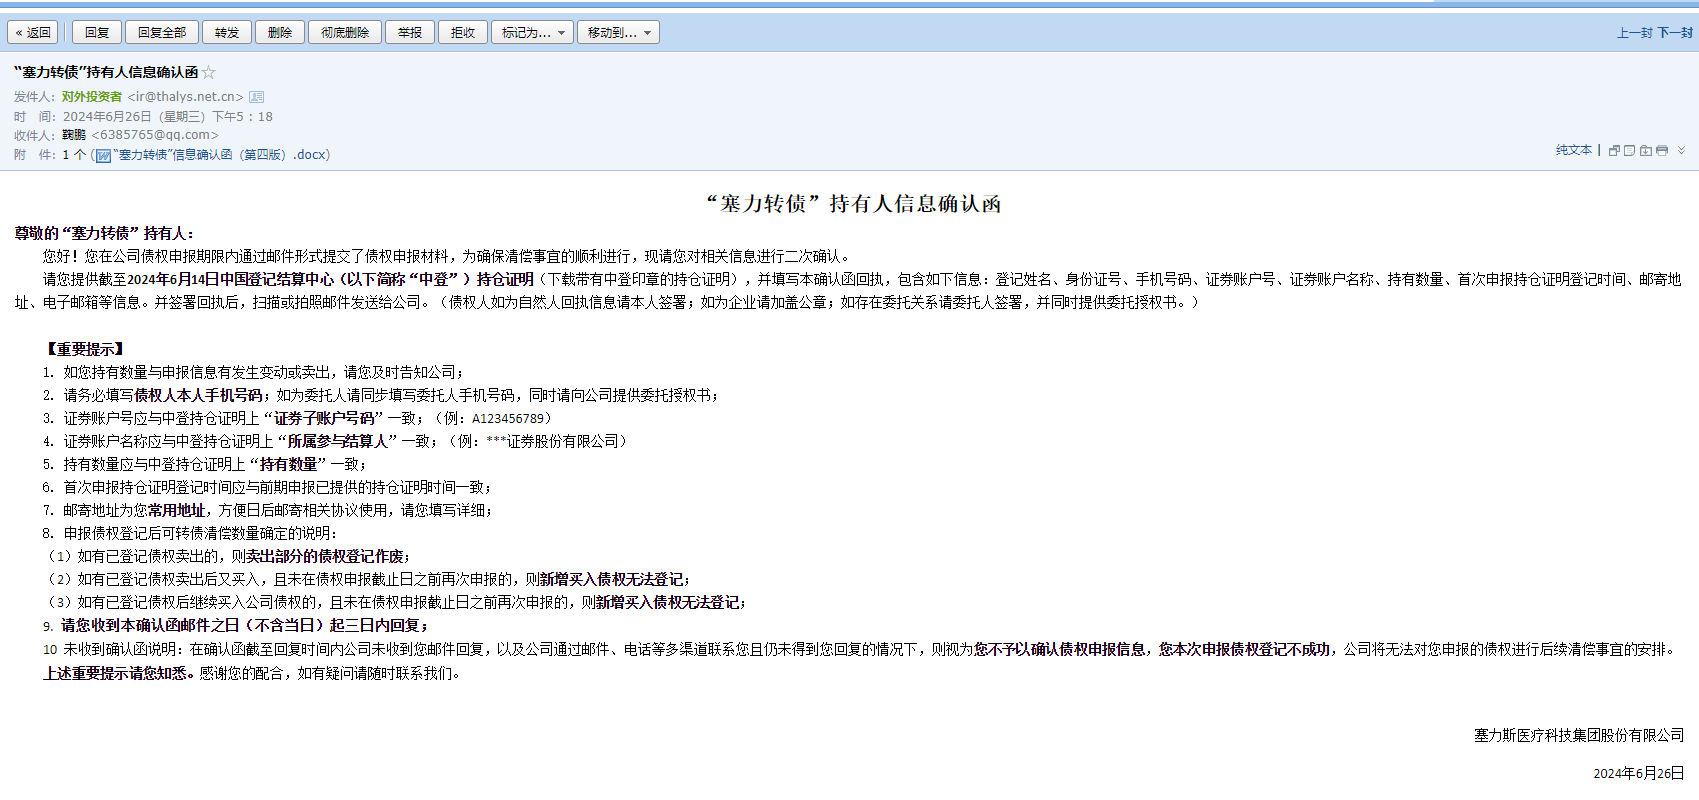This screenshot has height=800, width=1699.
Task: Click the attachment count "1 个"
Action: 74,155
